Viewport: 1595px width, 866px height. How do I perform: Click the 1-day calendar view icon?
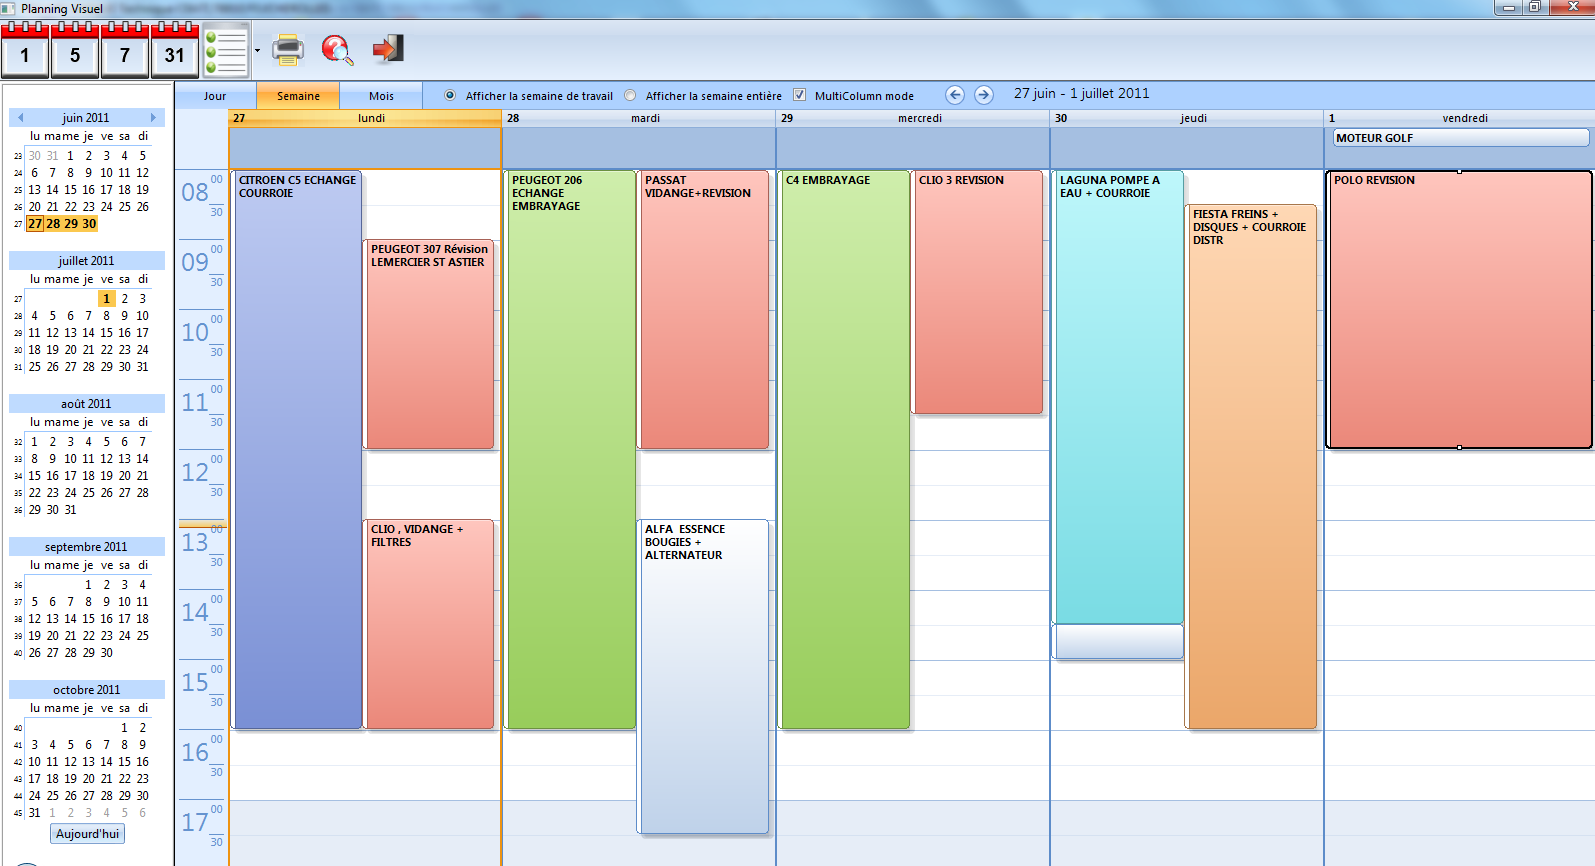[x=25, y=51]
